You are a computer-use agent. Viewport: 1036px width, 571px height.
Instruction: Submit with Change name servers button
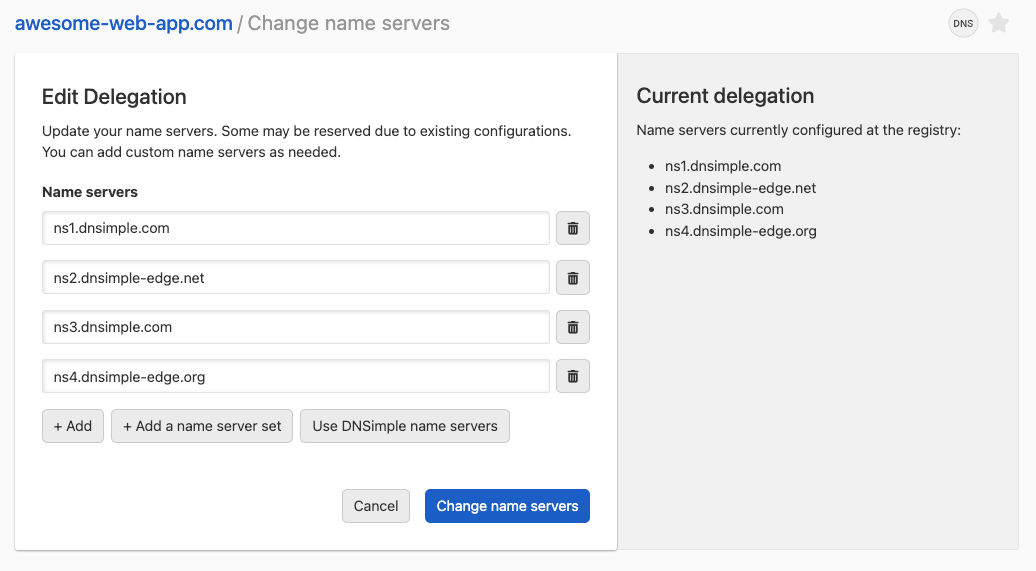point(507,506)
